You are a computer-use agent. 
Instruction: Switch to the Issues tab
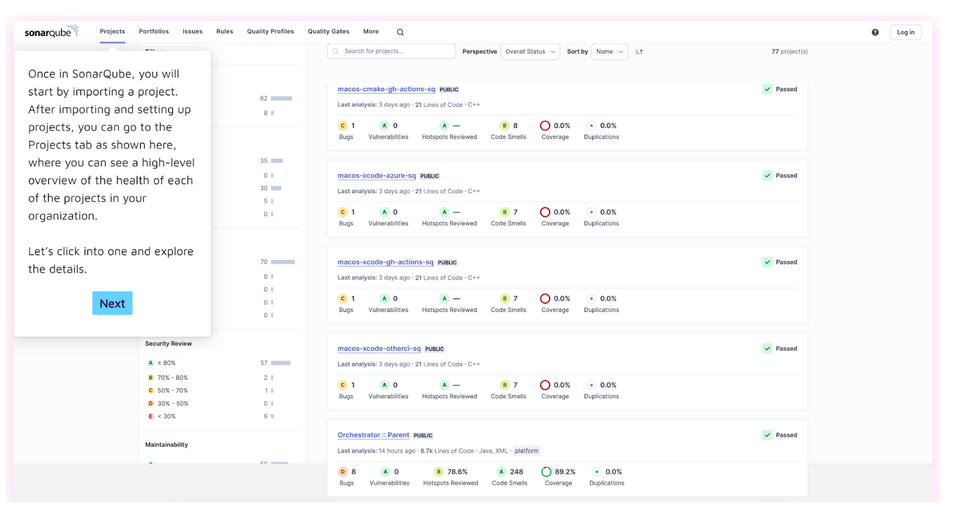pos(192,32)
